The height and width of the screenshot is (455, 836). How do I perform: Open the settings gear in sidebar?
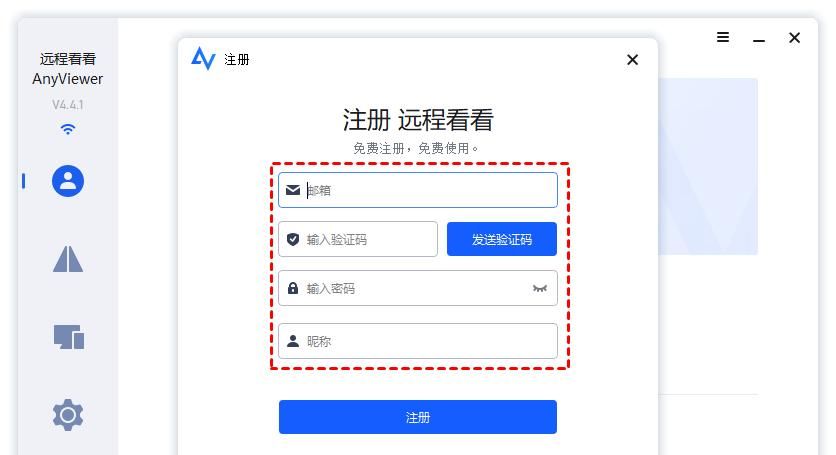click(x=68, y=414)
